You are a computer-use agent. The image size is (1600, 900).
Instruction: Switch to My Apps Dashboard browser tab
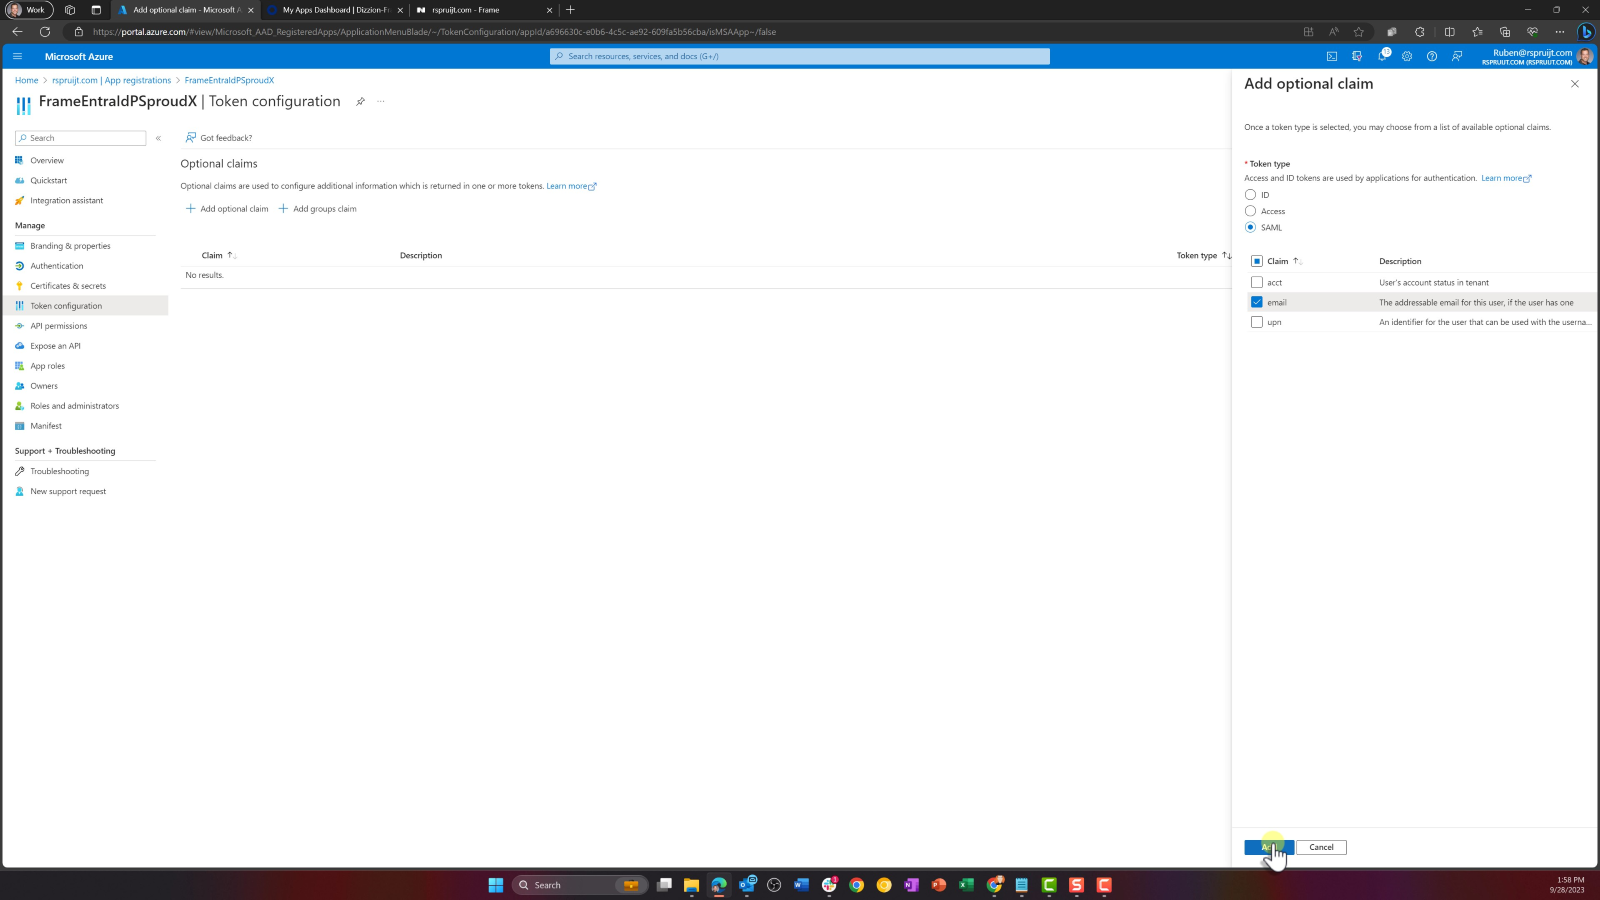336,10
